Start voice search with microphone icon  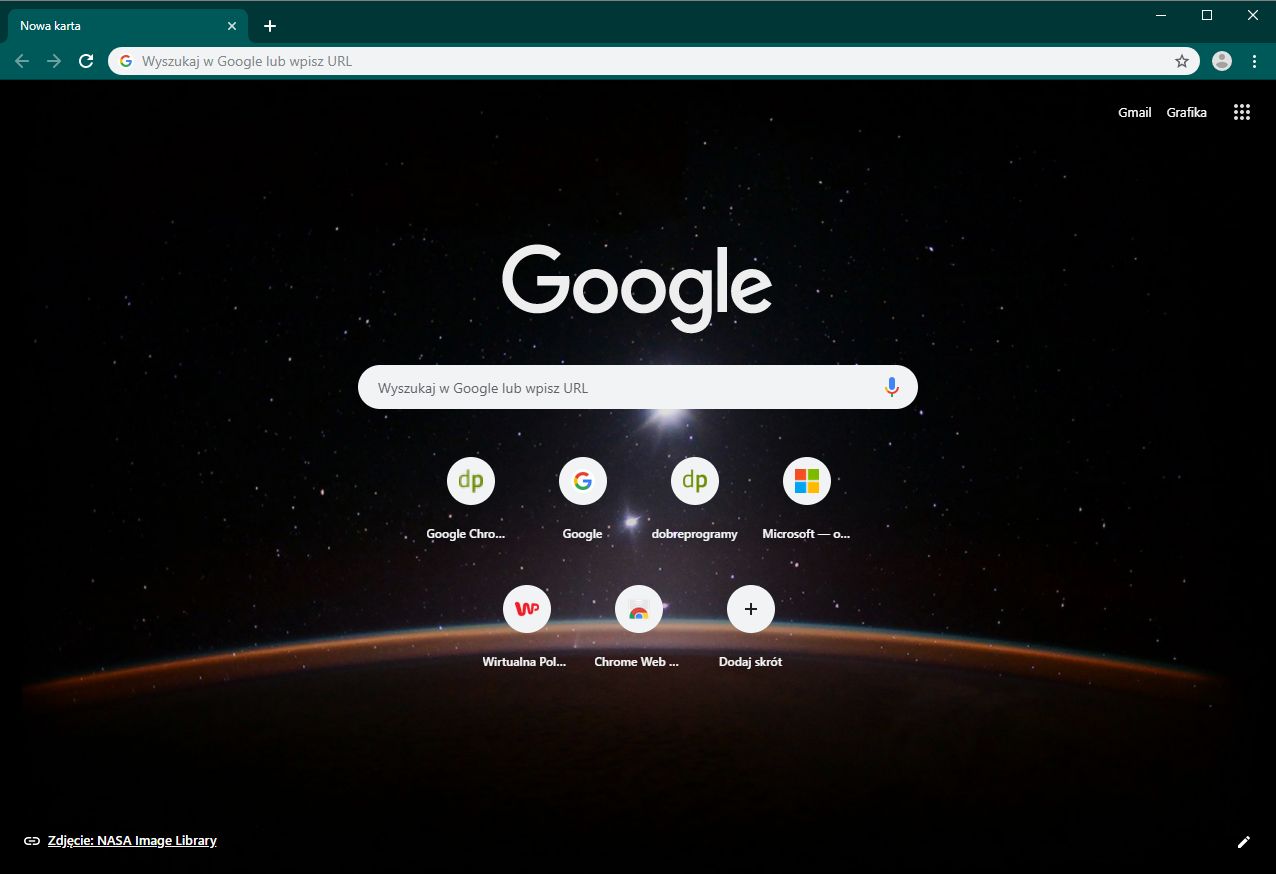892,387
